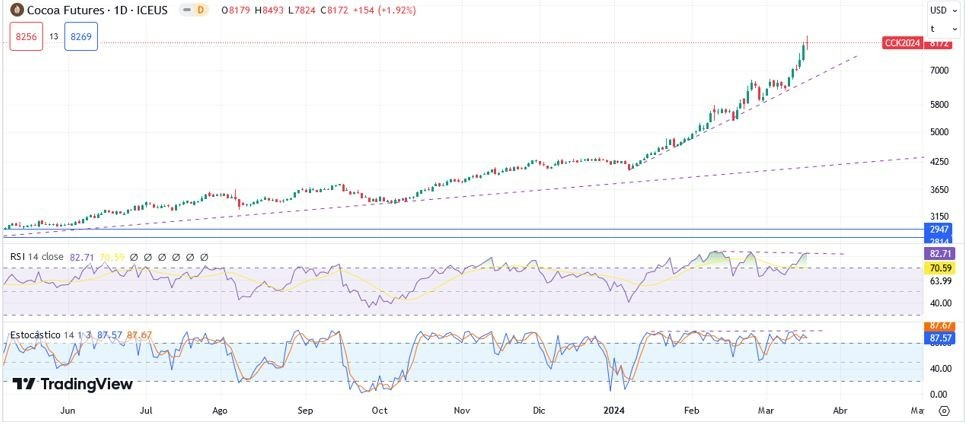
Task: Select the RSI 14 close indicator legend
Action: point(37,257)
